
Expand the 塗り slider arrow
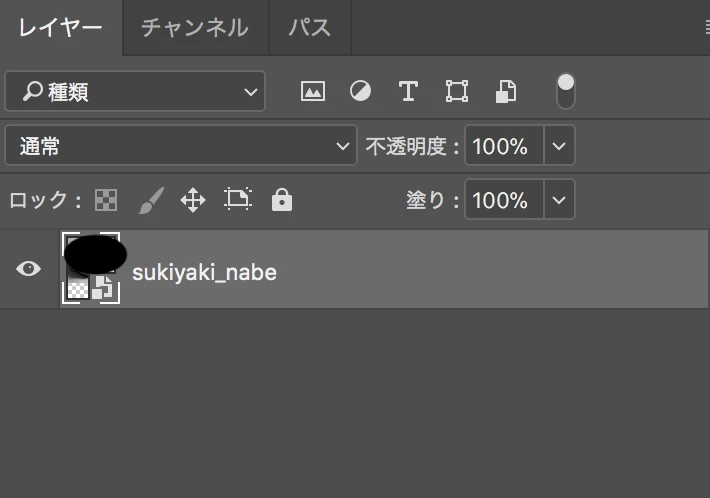(559, 200)
